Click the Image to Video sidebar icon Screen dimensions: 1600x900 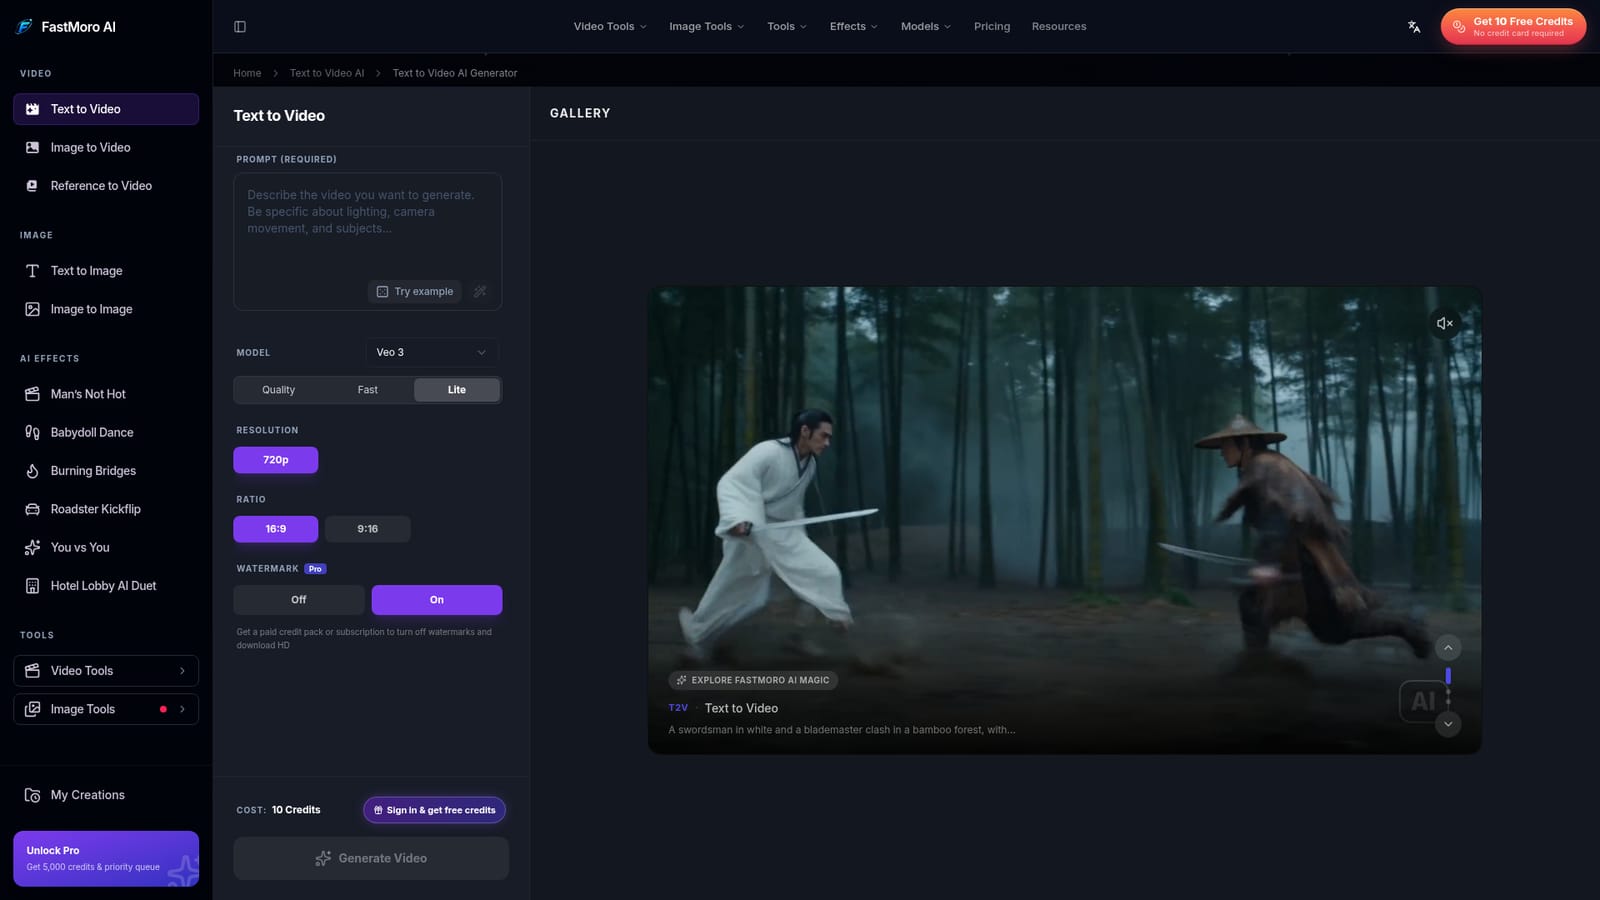tap(32, 147)
